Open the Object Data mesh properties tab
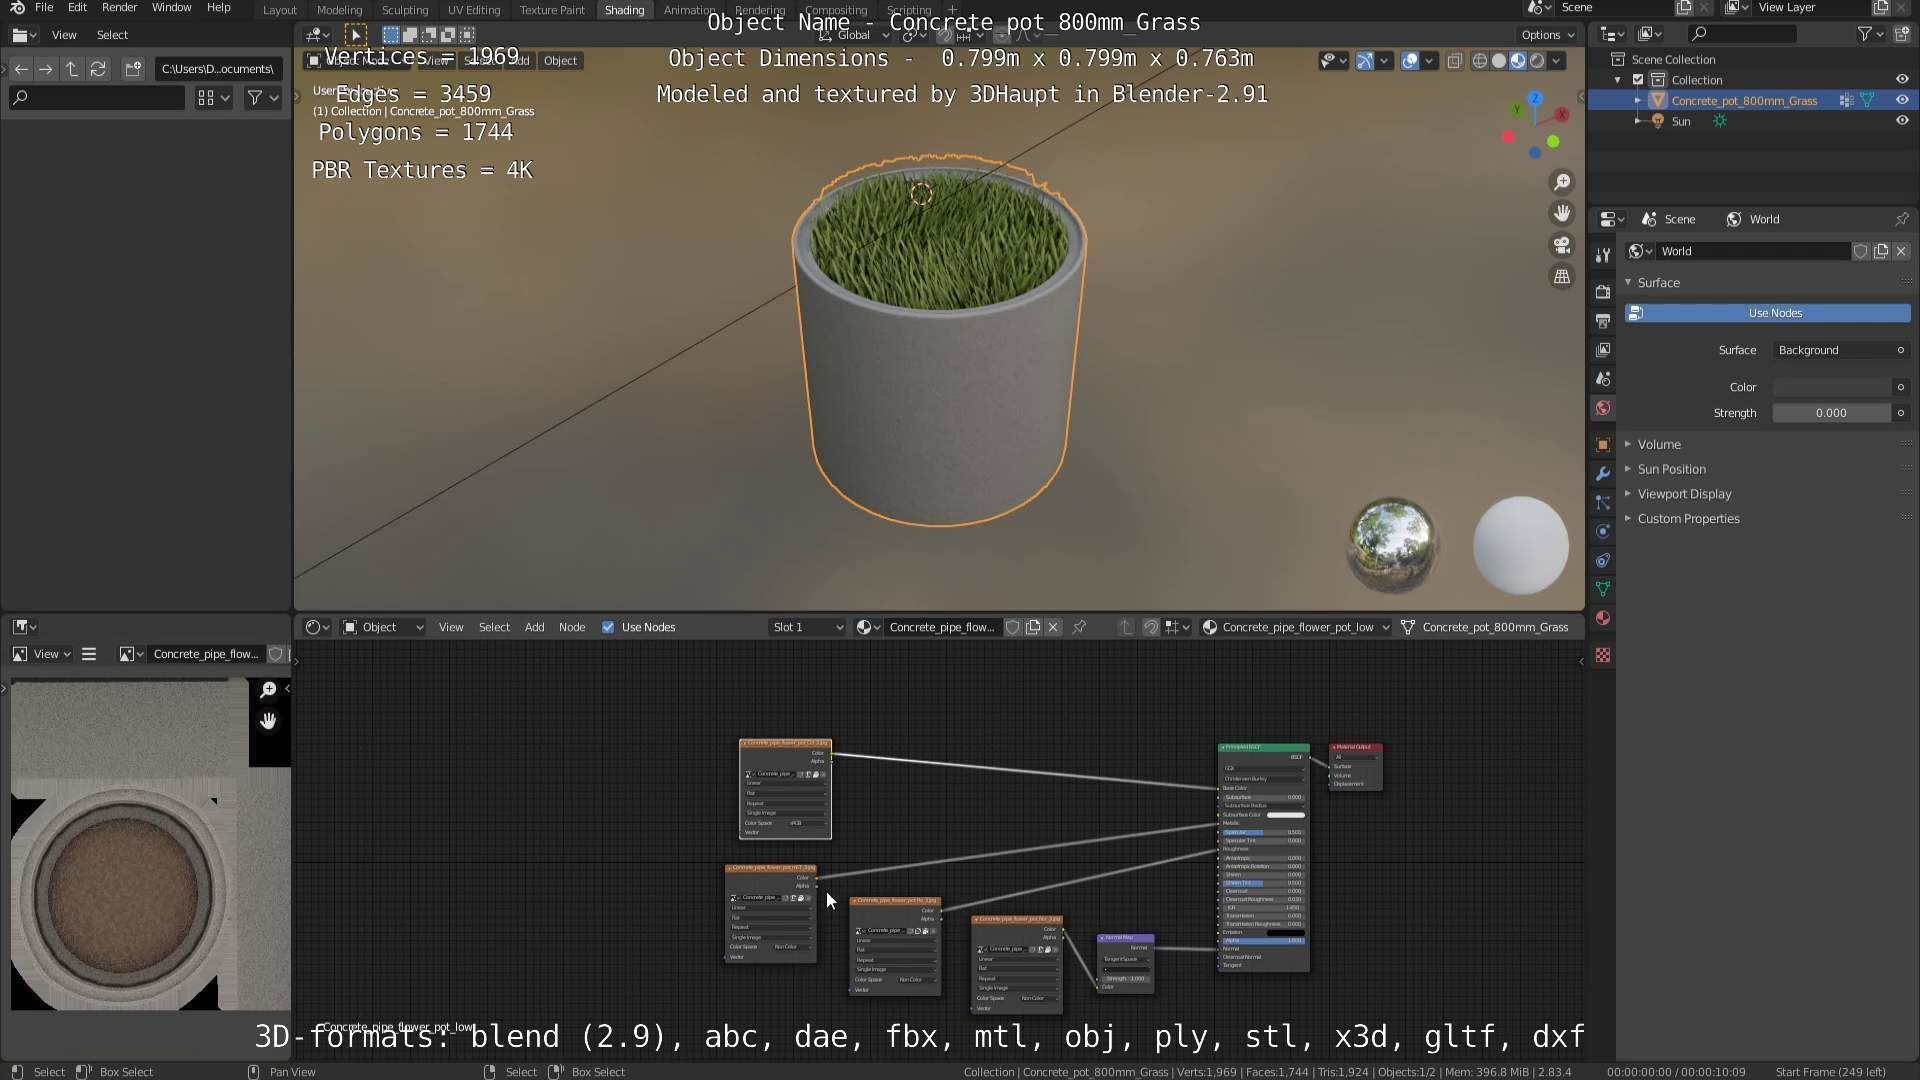The image size is (1920, 1080). [x=1603, y=589]
